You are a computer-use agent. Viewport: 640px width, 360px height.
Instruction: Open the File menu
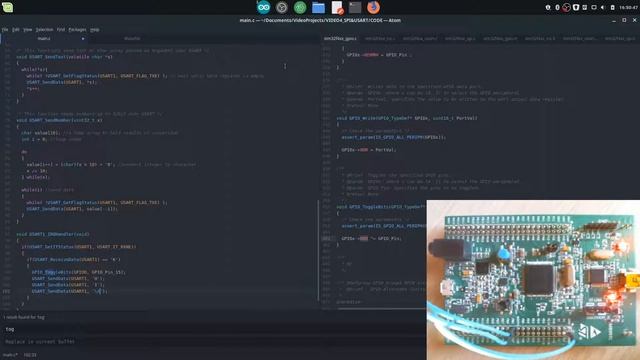click(x=5, y=29)
